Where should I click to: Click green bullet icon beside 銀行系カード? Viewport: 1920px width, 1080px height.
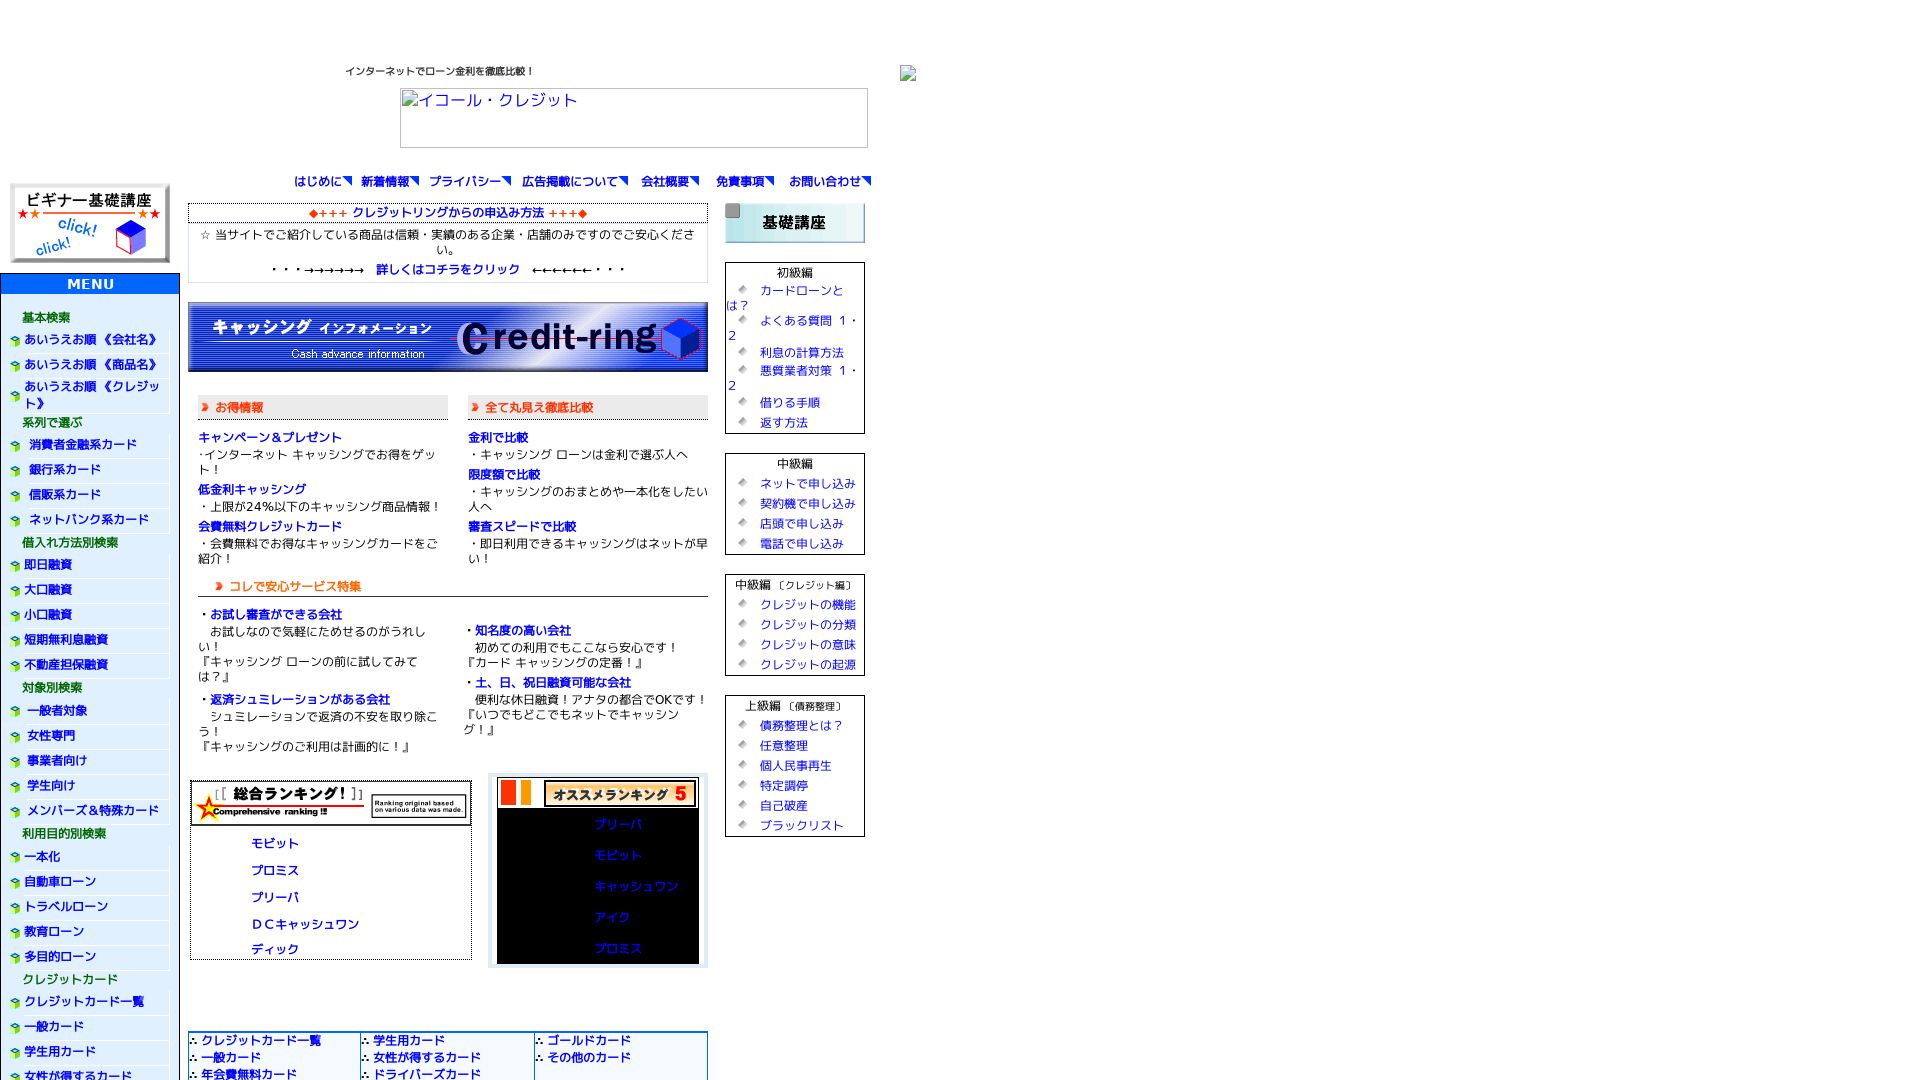point(15,471)
